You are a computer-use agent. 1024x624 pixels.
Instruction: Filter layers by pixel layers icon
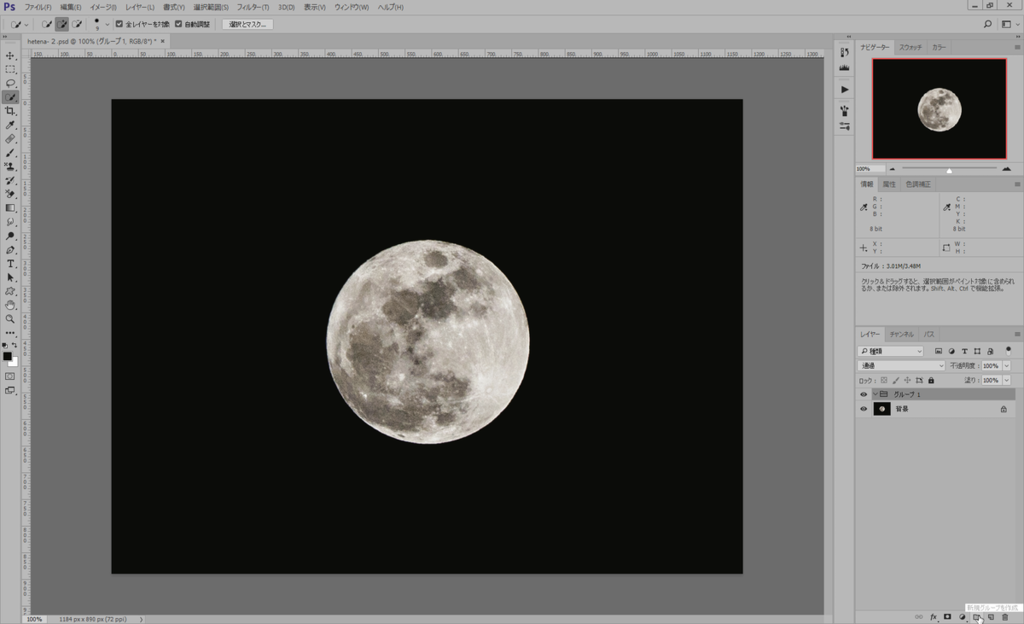[938, 351]
